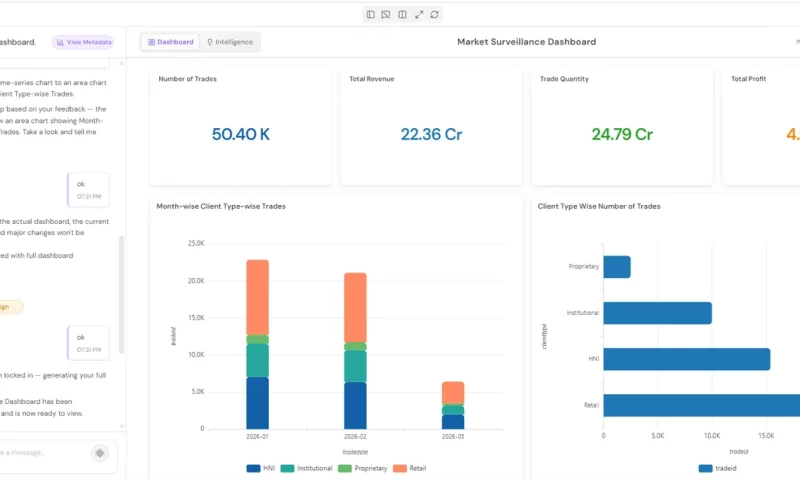The height and width of the screenshot is (480, 800).
Task: Click the Month-wise Client Type-wise Trades title
Action: click(x=221, y=207)
